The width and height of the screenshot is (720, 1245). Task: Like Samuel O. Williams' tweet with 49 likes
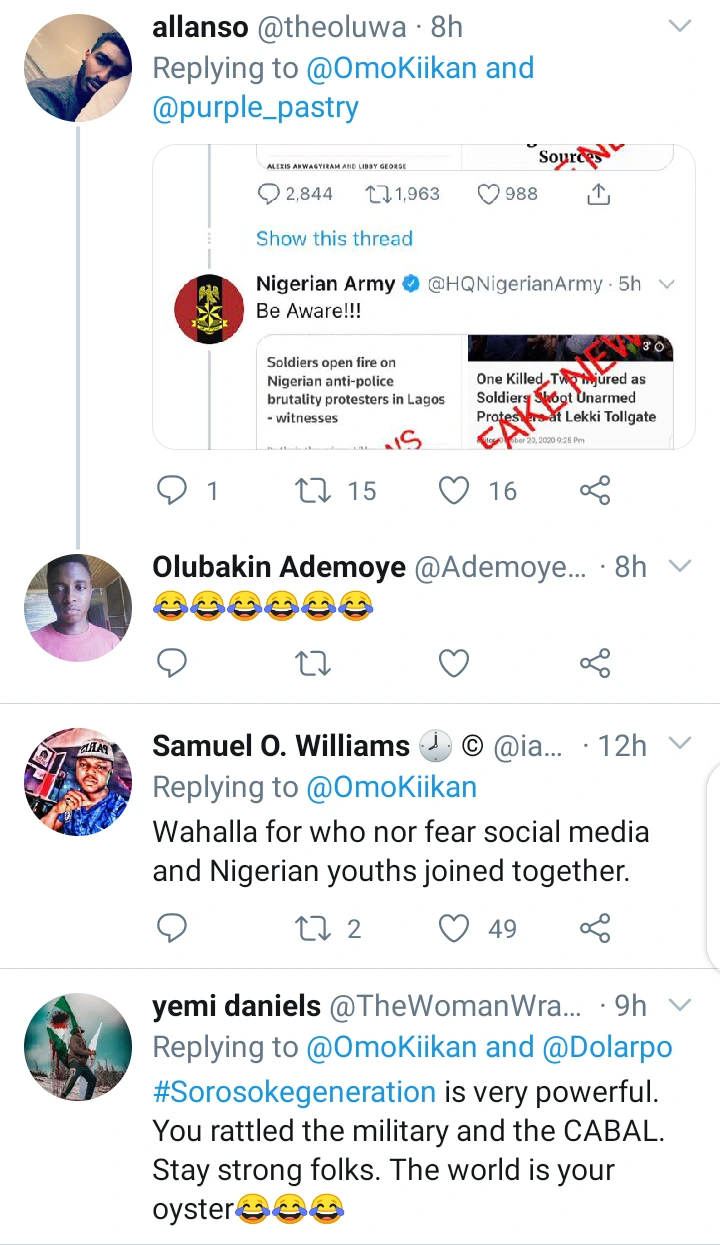pyautogui.click(x=455, y=929)
